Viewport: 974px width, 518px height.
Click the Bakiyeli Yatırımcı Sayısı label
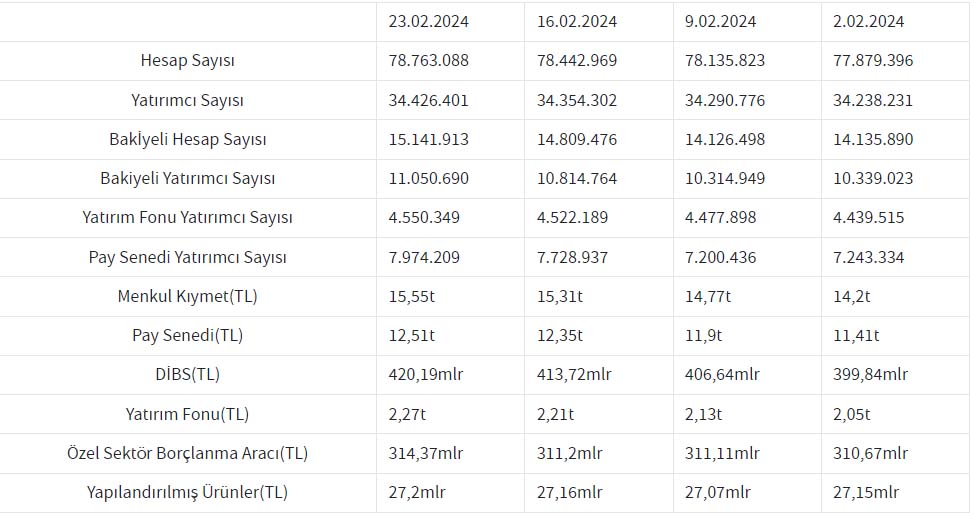tap(188, 178)
